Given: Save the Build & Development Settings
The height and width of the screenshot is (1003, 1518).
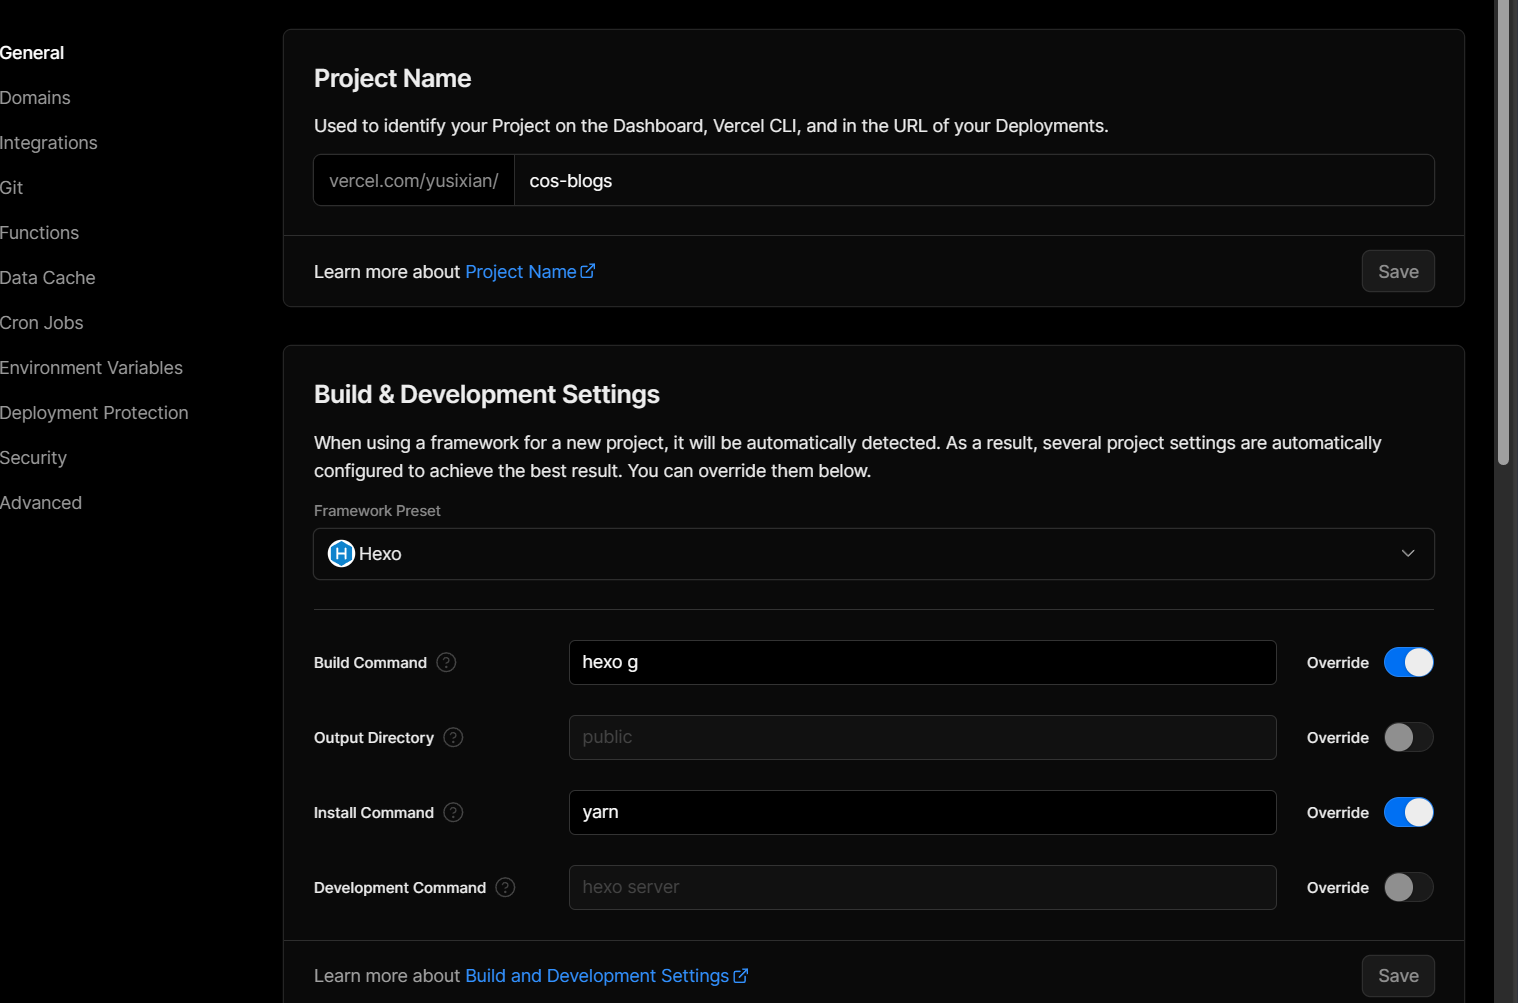Looking at the screenshot, I should (1398, 975).
